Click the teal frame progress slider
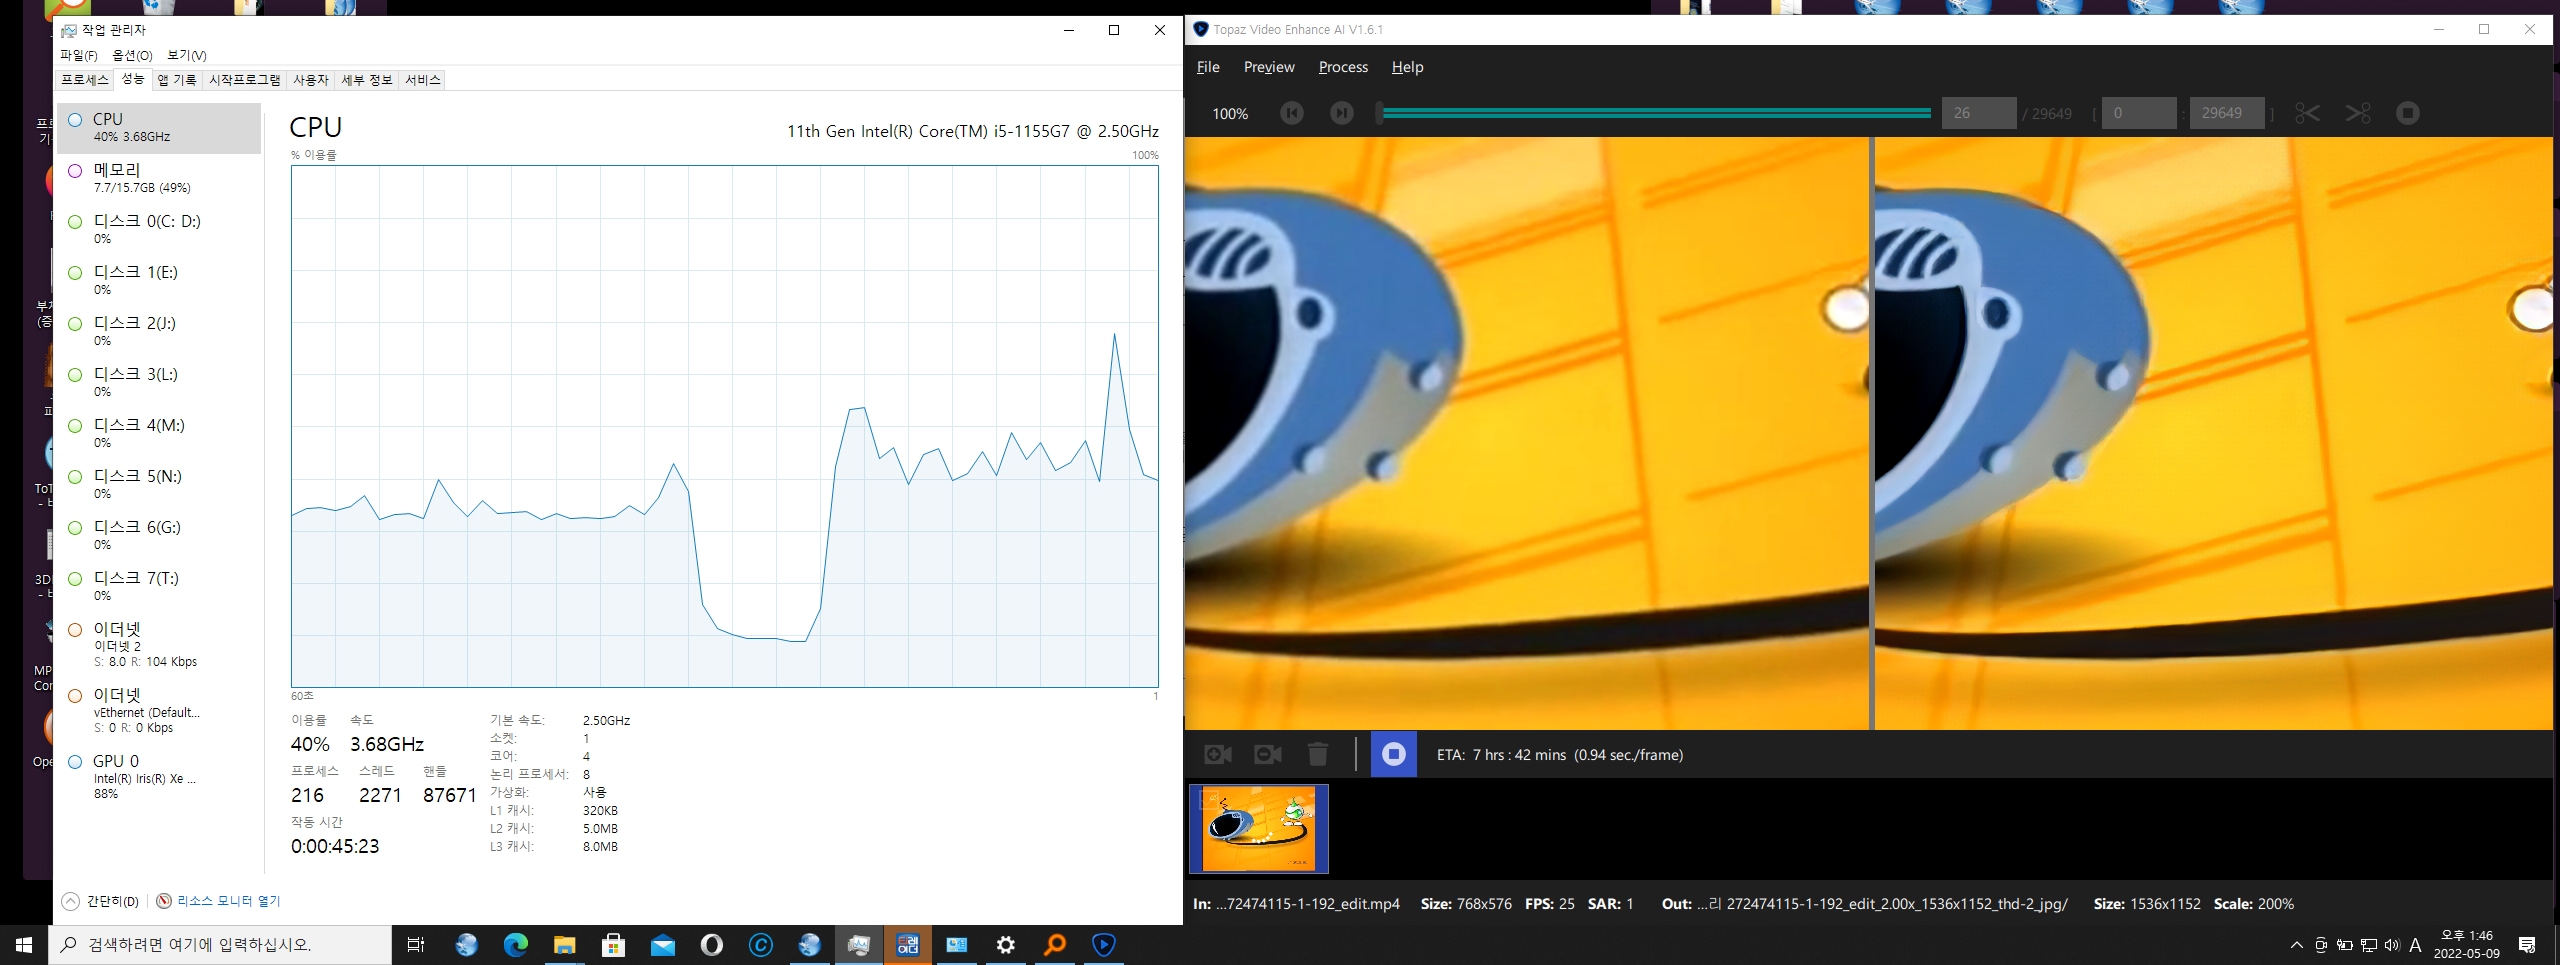This screenshot has width=2560, height=965. click(1655, 113)
